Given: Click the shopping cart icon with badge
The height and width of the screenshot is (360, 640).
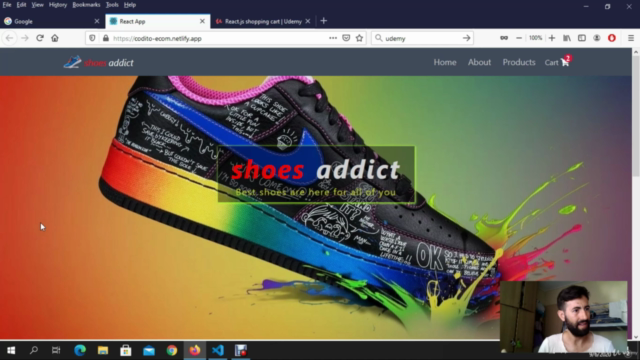Looking at the screenshot, I should (566, 61).
